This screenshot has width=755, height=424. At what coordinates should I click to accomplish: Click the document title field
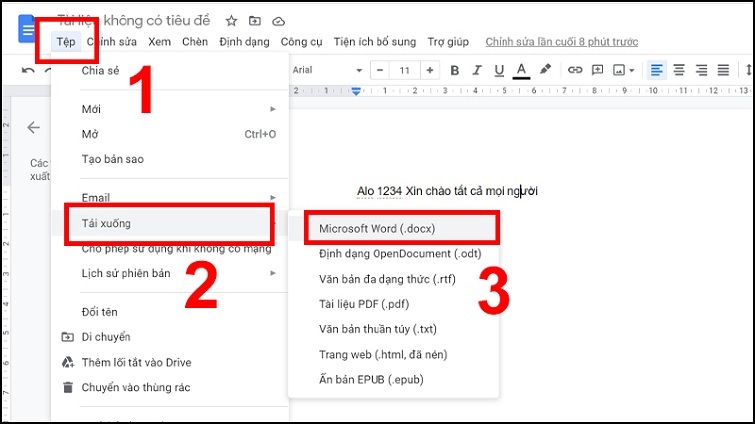[133, 21]
